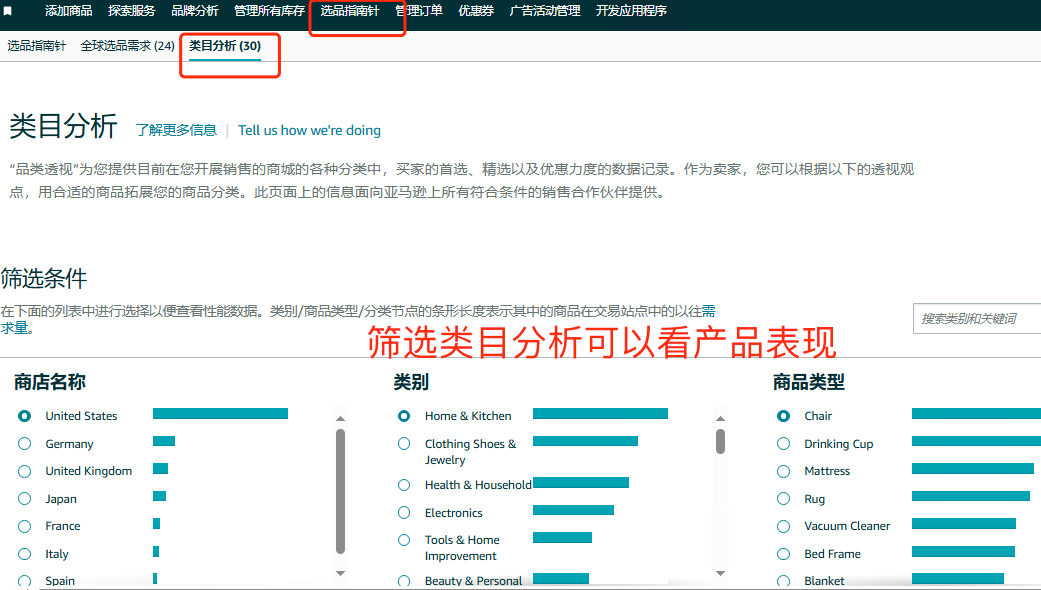Open the 管理所有库存 menu
Screen dimensions: 1041x590
pyautogui.click(x=268, y=12)
